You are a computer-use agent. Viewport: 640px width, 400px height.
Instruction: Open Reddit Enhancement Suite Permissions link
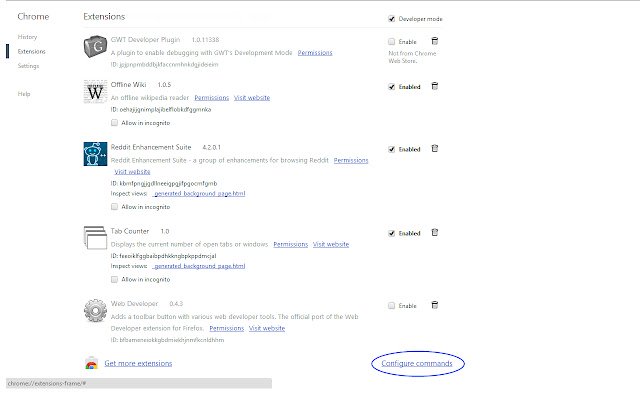(x=351, y=160)
